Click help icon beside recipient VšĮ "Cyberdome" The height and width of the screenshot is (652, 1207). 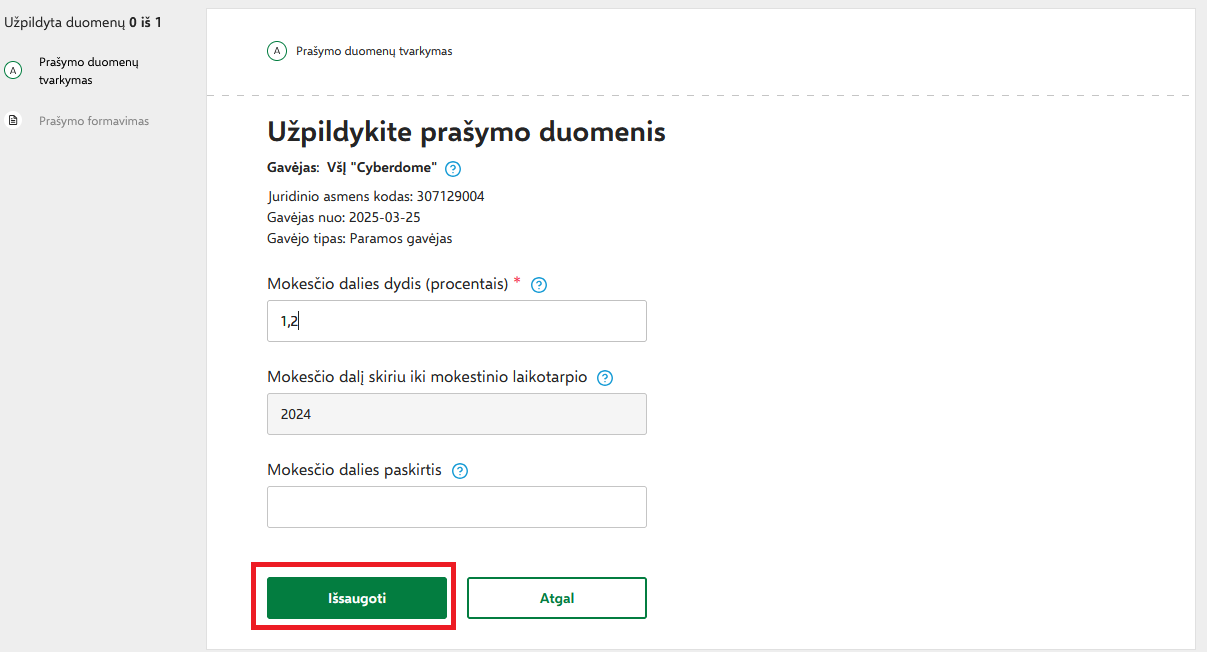pos(453,169)
